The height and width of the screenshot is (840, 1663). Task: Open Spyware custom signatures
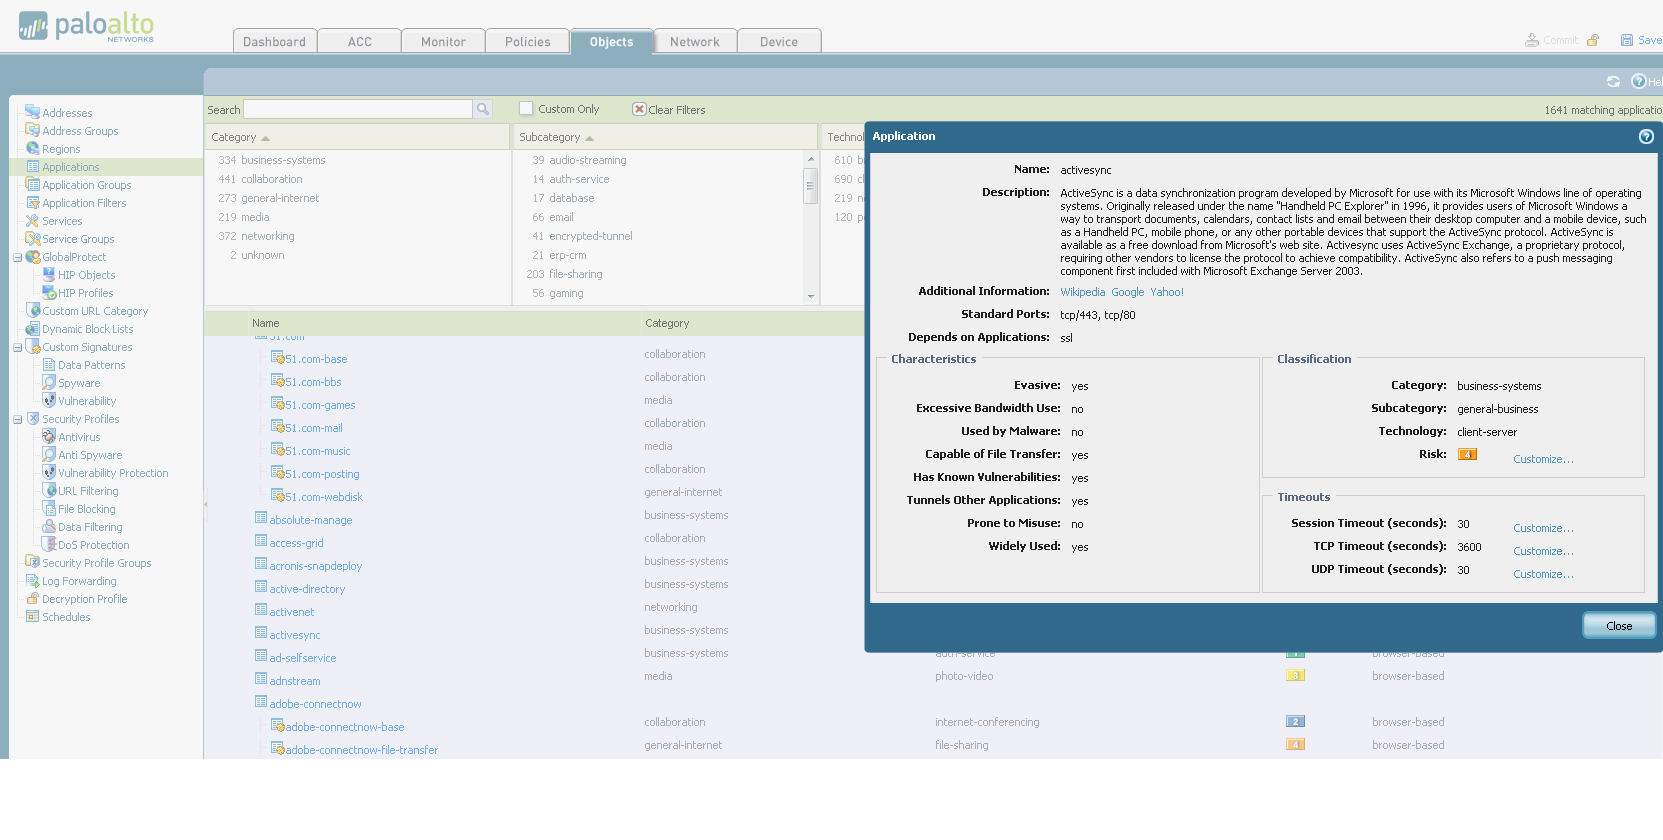click(79, 383)
